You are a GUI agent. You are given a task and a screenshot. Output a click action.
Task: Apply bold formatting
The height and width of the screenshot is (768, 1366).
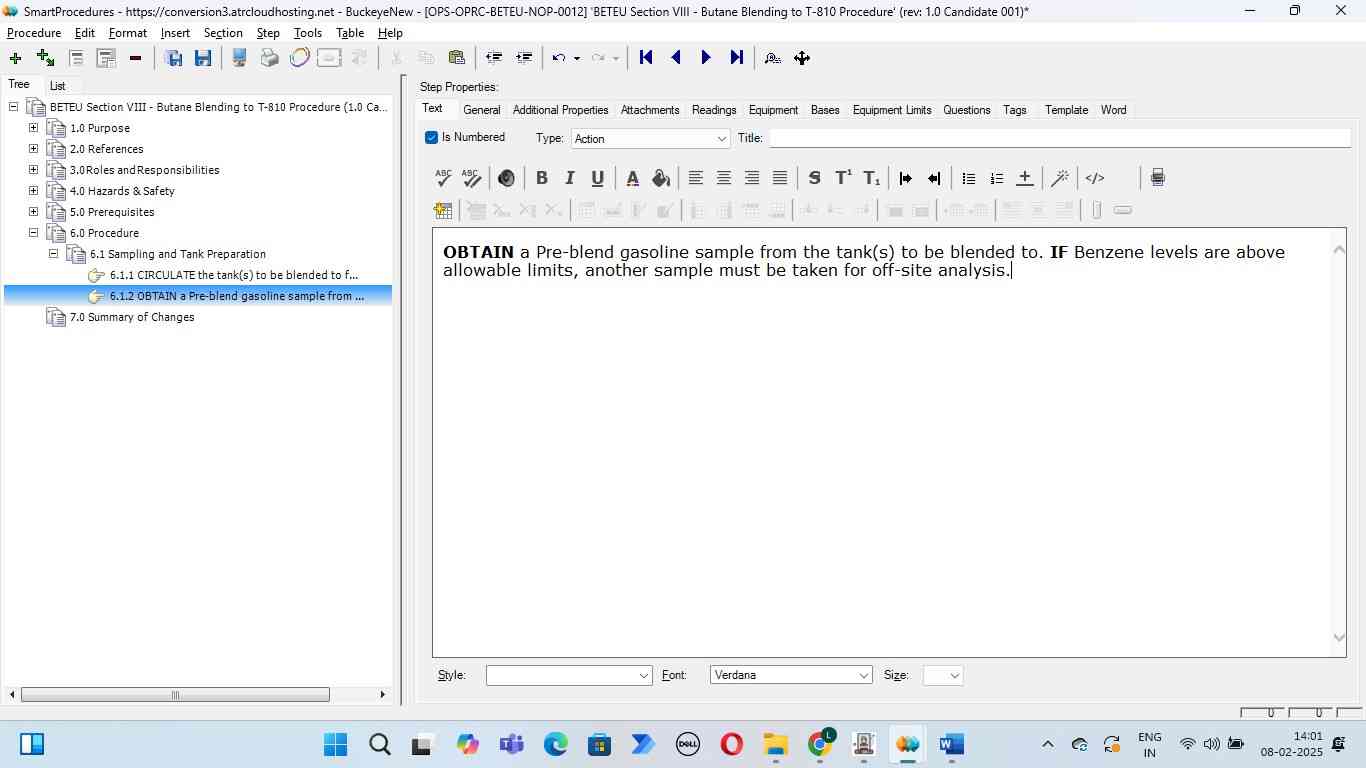pyautogui.click(x=542, y=178)
